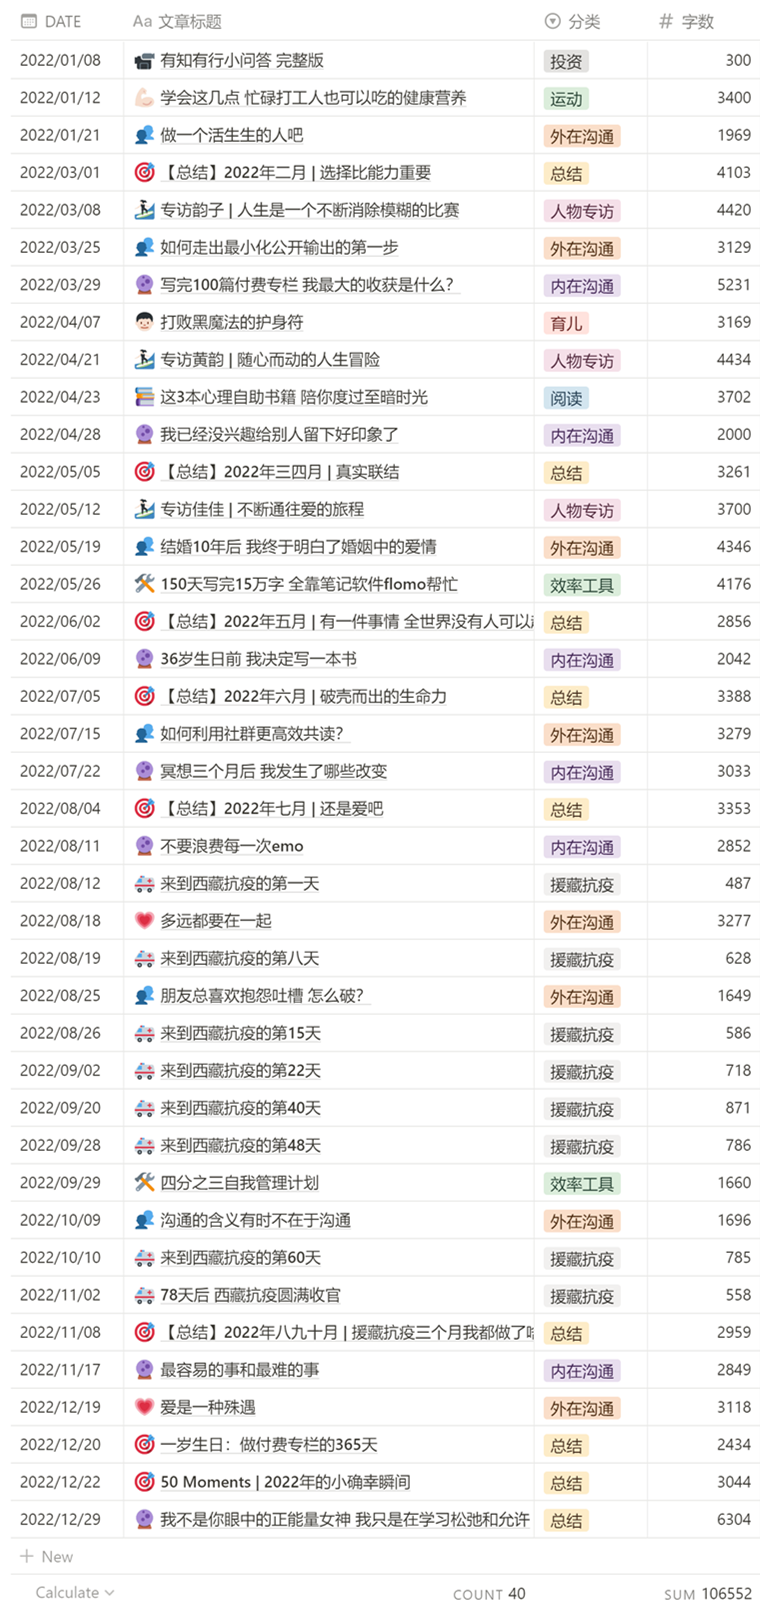Click 内在沟通 tag on 2022/11/17 row
The height and width of the screenshot is (1608, 760).
pos(582,1371)
